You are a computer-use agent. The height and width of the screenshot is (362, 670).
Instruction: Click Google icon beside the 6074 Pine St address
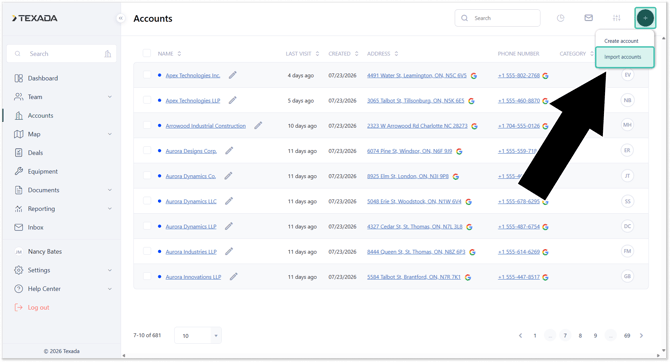459,151
